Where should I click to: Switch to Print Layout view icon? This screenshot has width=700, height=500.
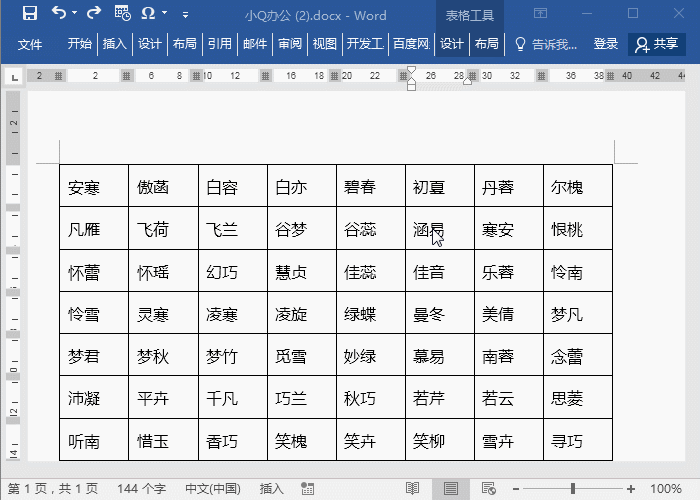tap(450, 488)
